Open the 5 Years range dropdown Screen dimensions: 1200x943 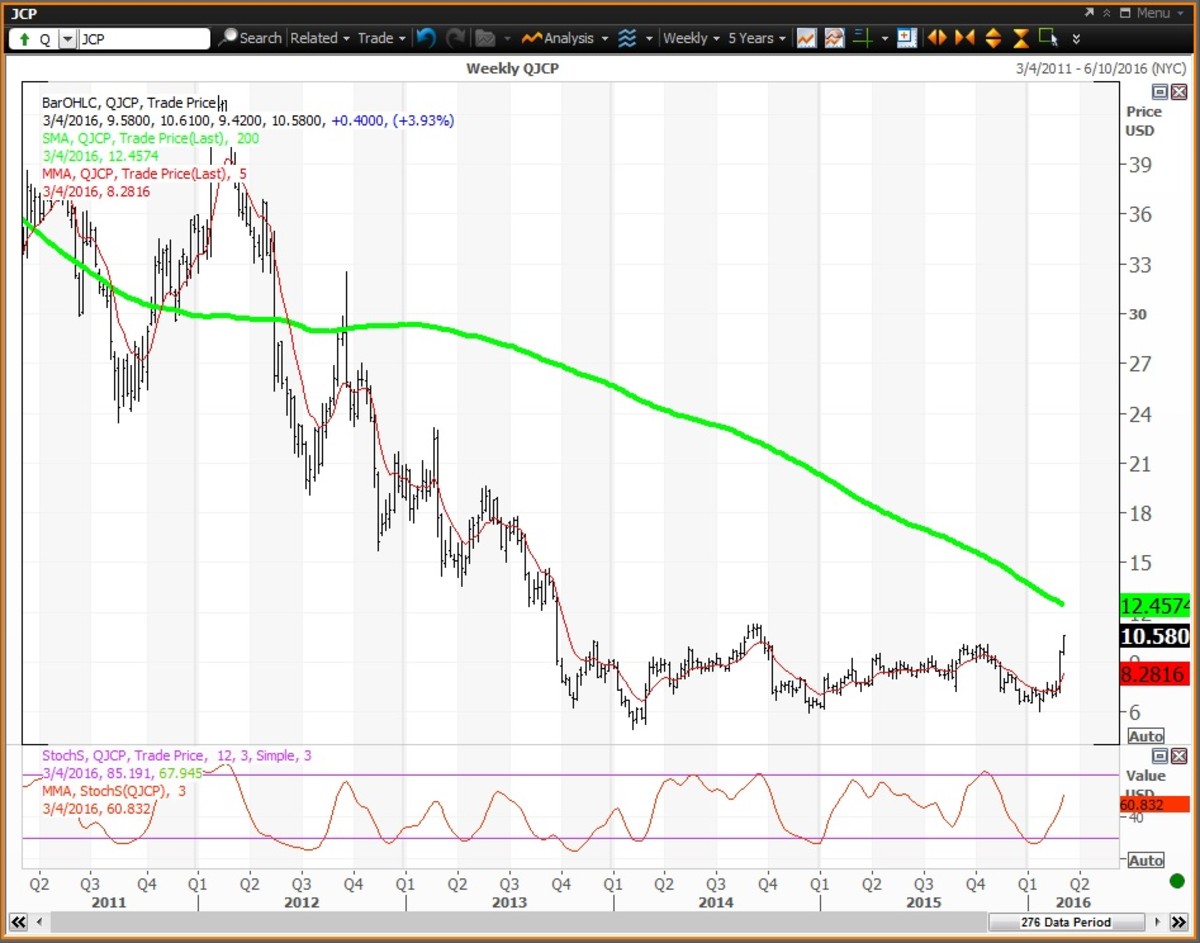[757, 38]
